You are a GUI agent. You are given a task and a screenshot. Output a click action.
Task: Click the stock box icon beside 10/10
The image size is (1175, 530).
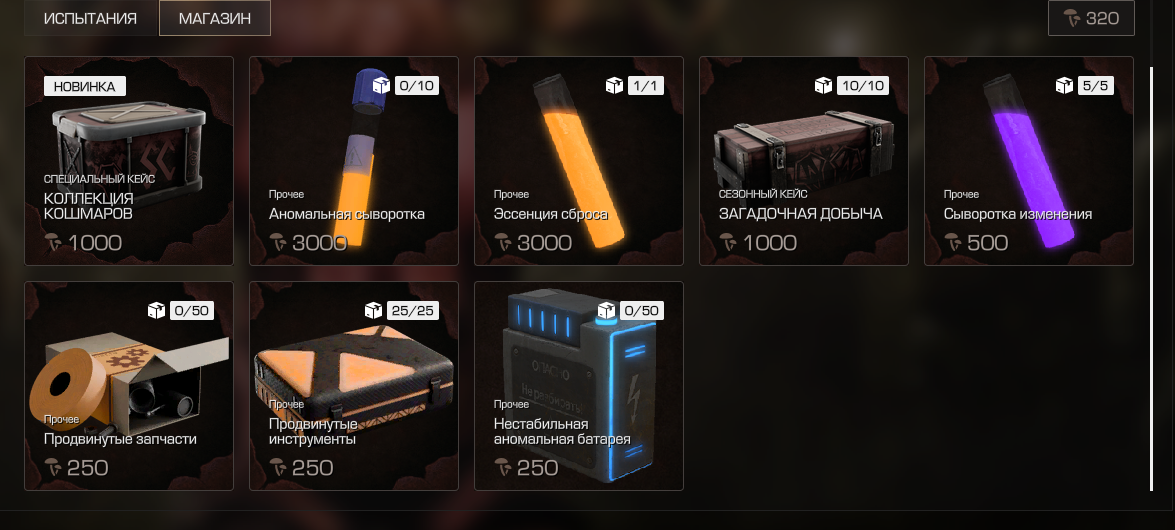point(824,85)
